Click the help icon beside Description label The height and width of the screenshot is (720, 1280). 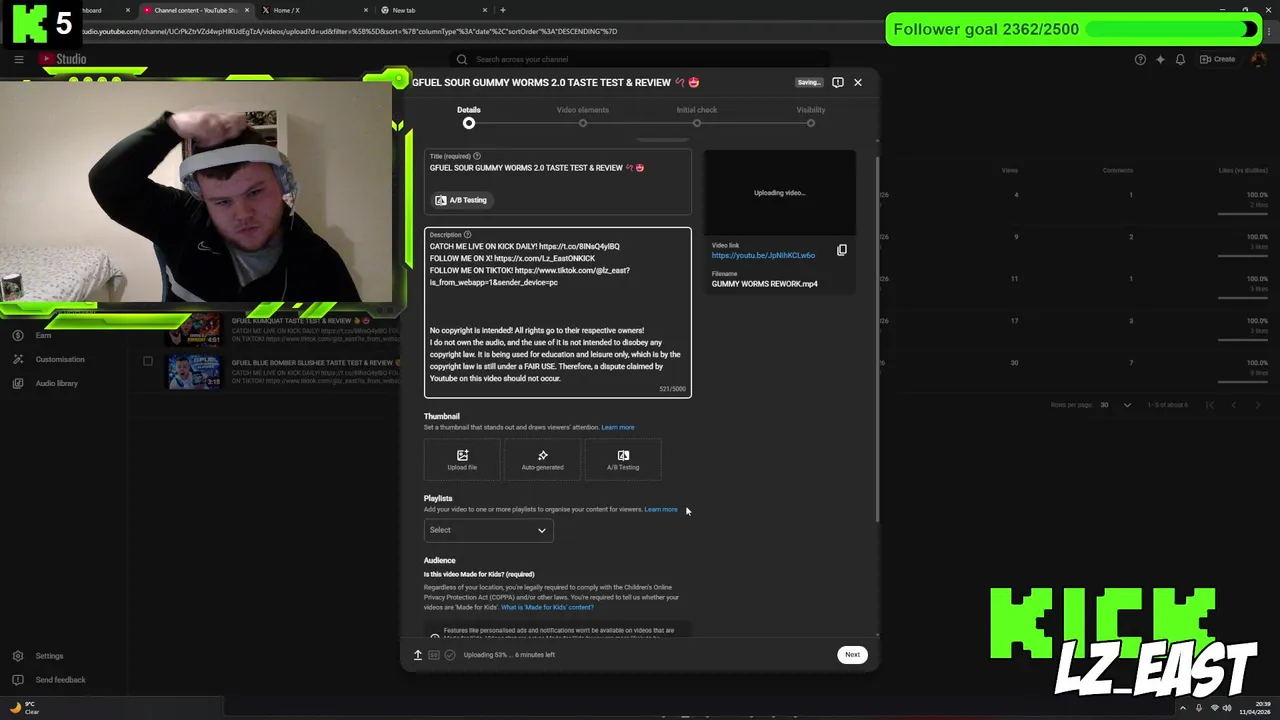pyautogui.click(x=467, y=235)
